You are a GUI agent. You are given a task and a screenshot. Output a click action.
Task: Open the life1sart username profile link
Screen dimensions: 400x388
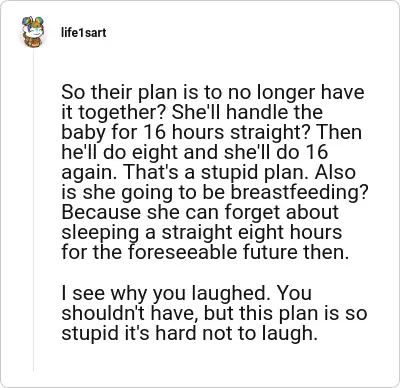click(84, 33)
